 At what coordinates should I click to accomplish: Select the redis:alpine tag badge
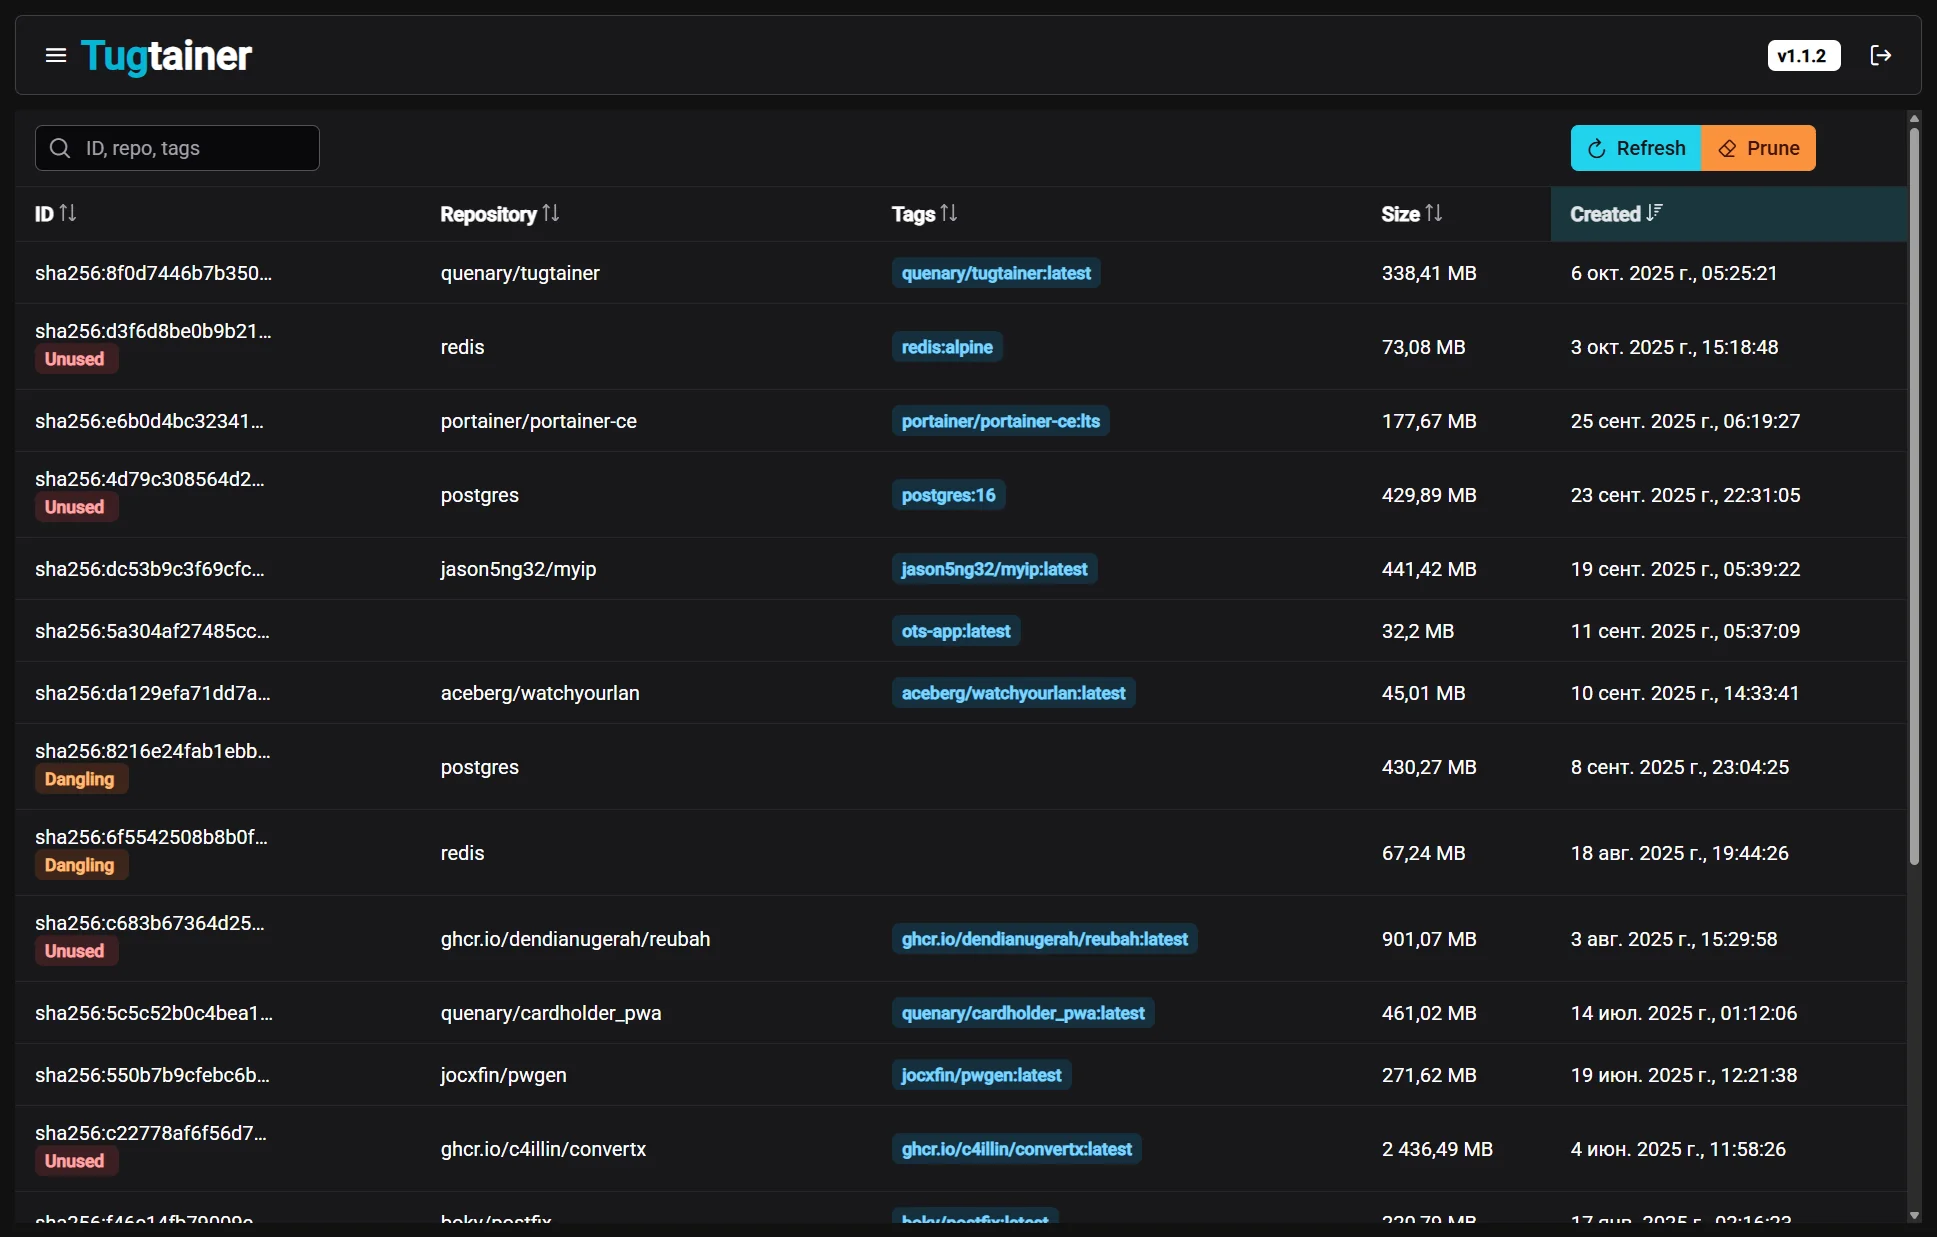(947, 346)
